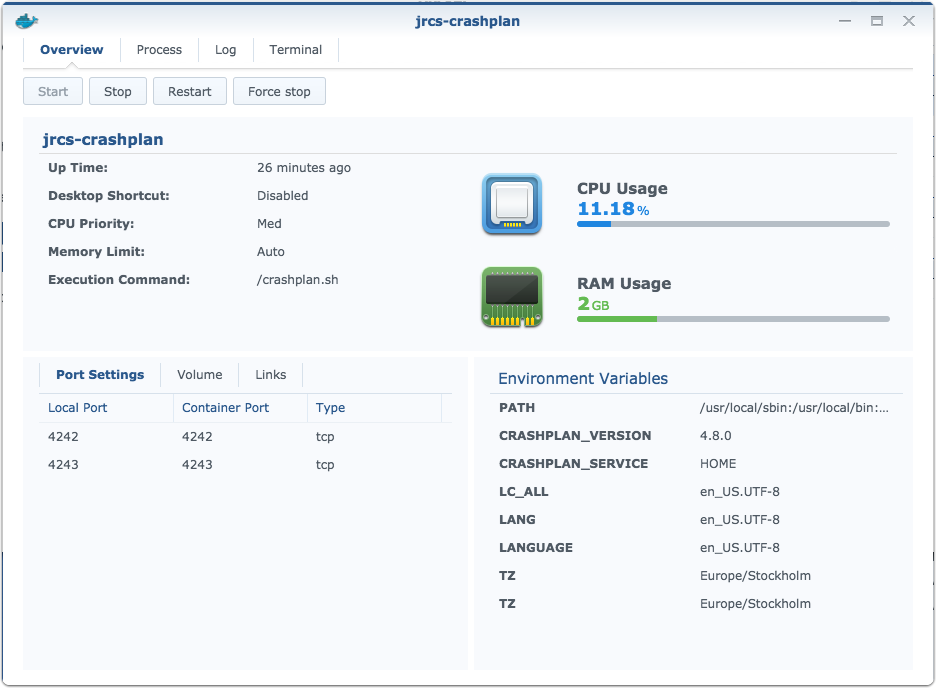936x688 pixels.
Task: Click the Up Time label
Action: click(x=78, y=168)
